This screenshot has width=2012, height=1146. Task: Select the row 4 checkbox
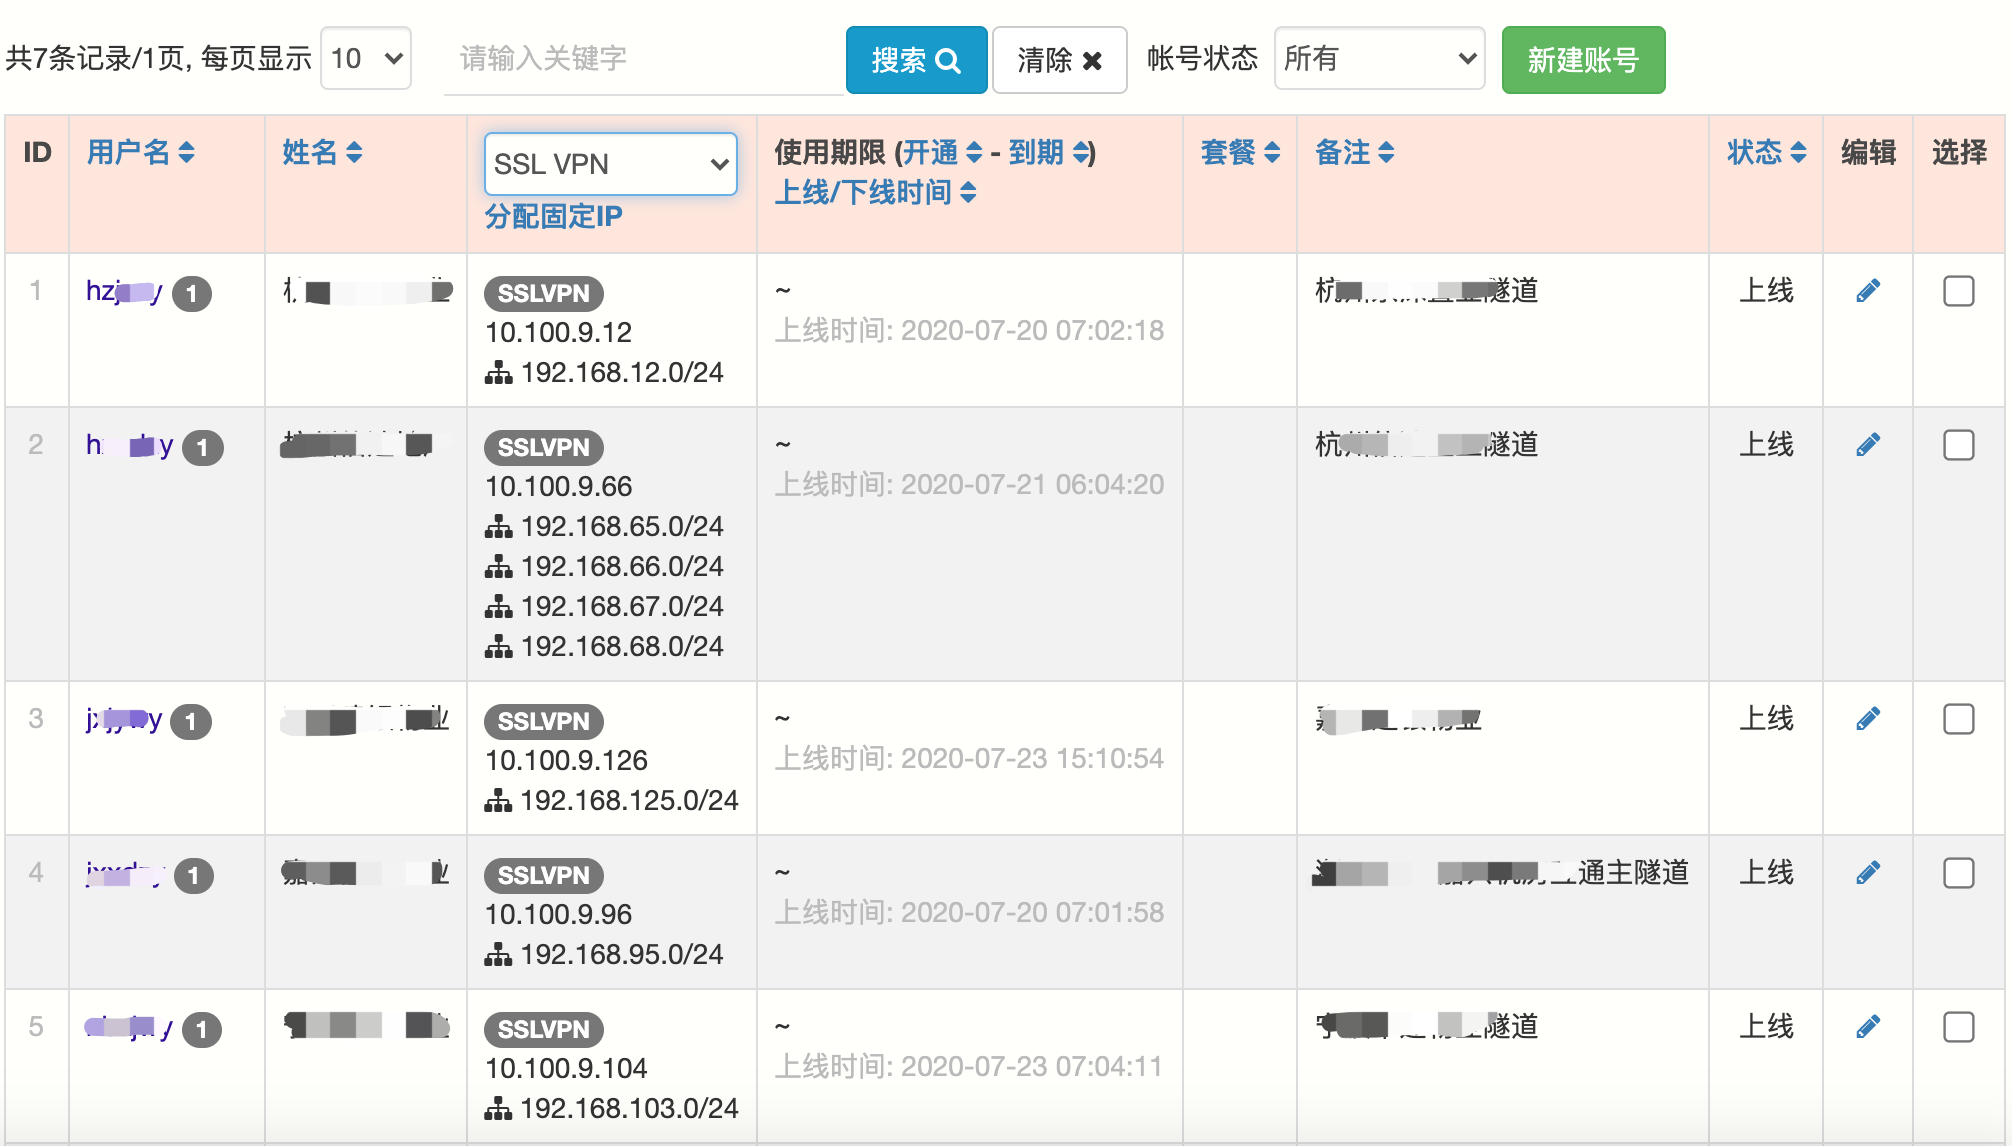(1958, 873)
